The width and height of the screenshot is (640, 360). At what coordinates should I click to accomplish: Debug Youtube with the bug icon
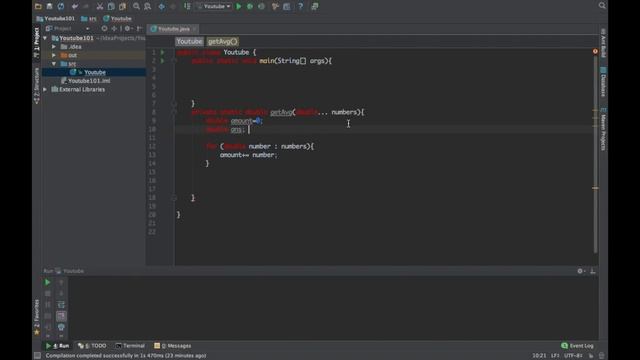tap(250, 6)
